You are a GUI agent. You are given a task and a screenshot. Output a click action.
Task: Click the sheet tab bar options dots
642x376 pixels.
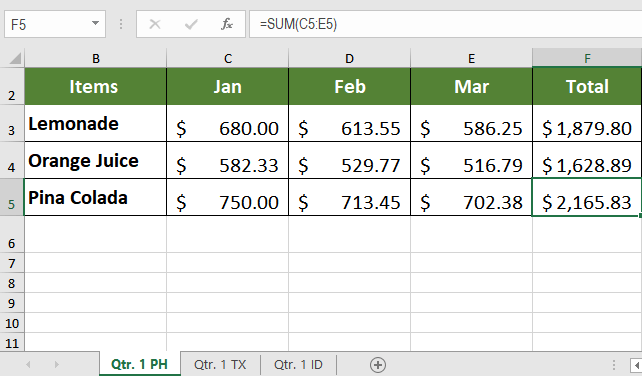[614, 365]
